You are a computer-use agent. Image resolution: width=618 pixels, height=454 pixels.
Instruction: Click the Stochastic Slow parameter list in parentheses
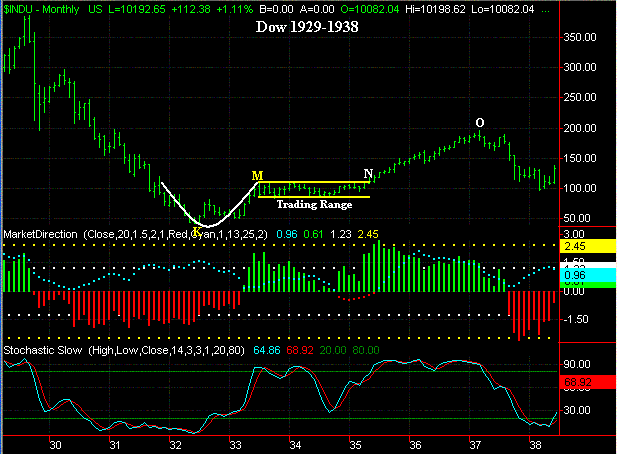click(x=166, y=350)
